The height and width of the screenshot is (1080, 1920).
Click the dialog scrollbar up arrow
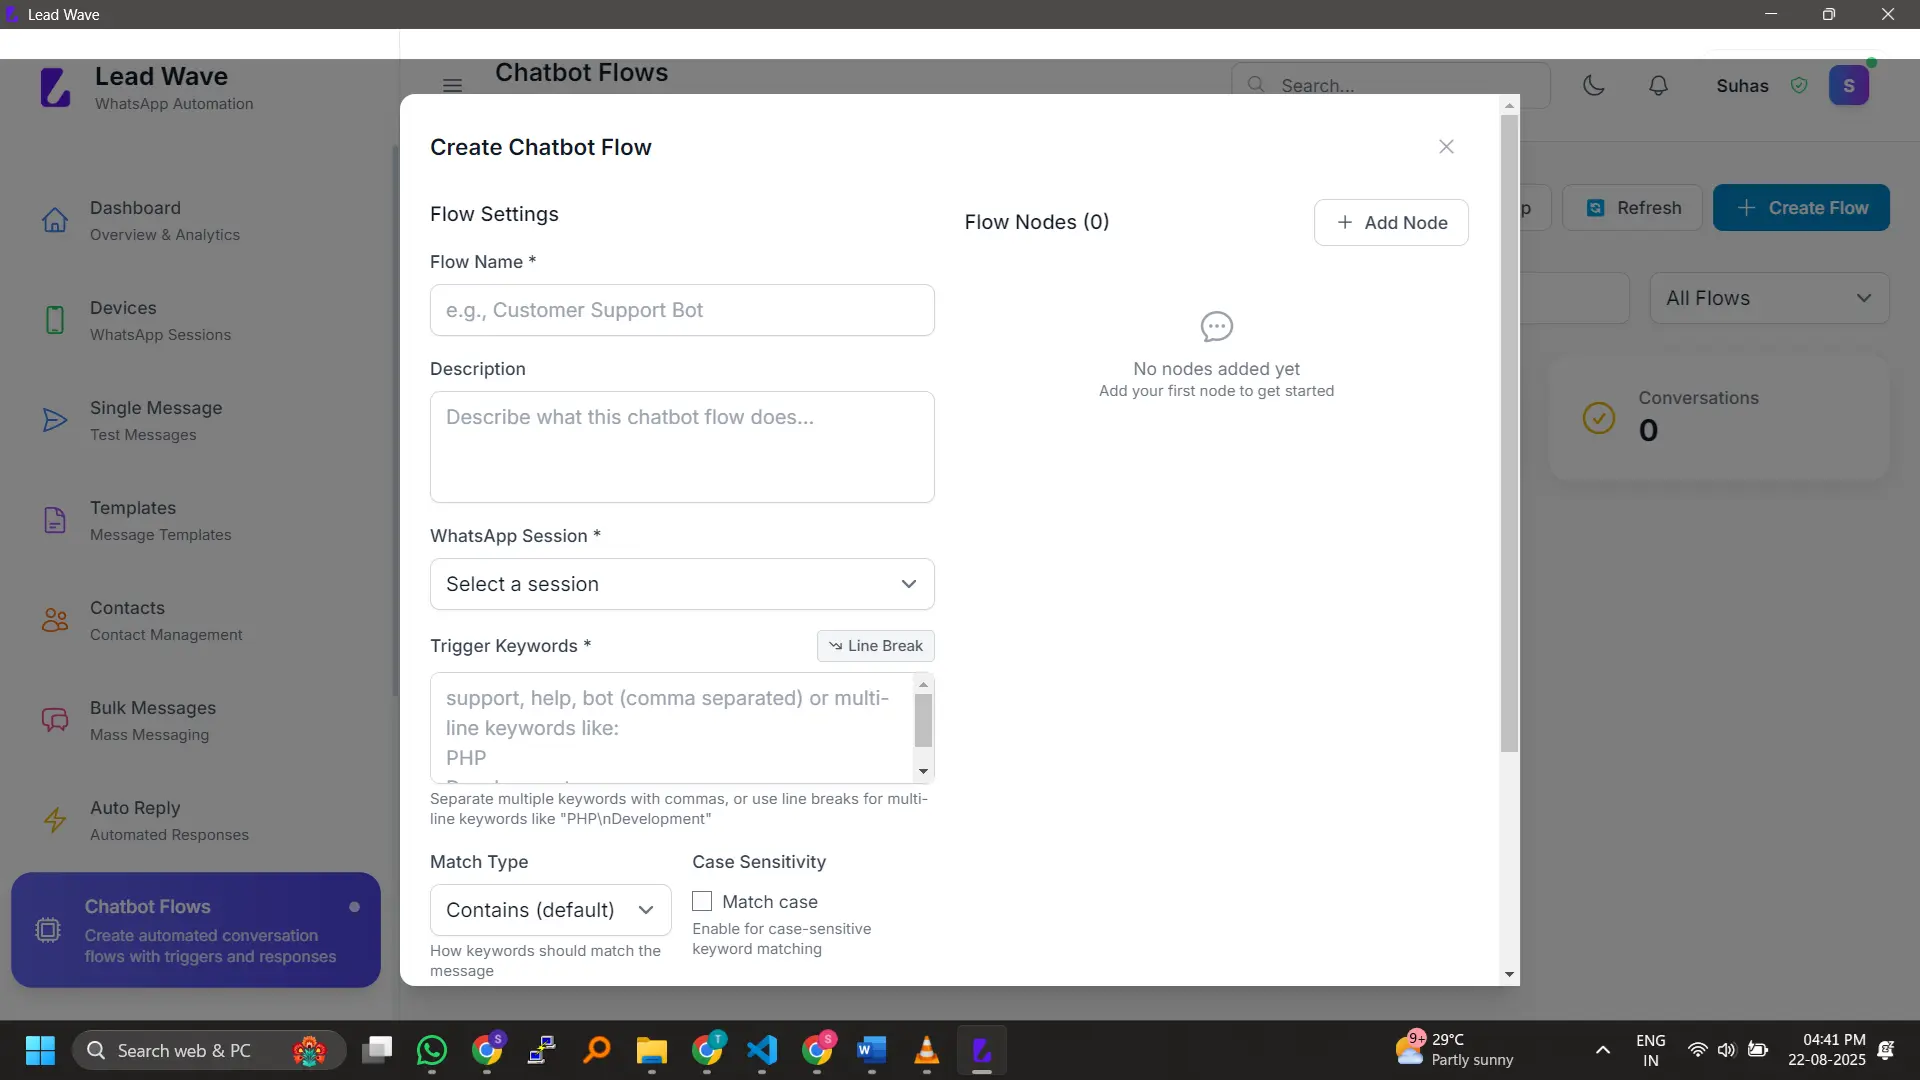[x=1509, y=105]
